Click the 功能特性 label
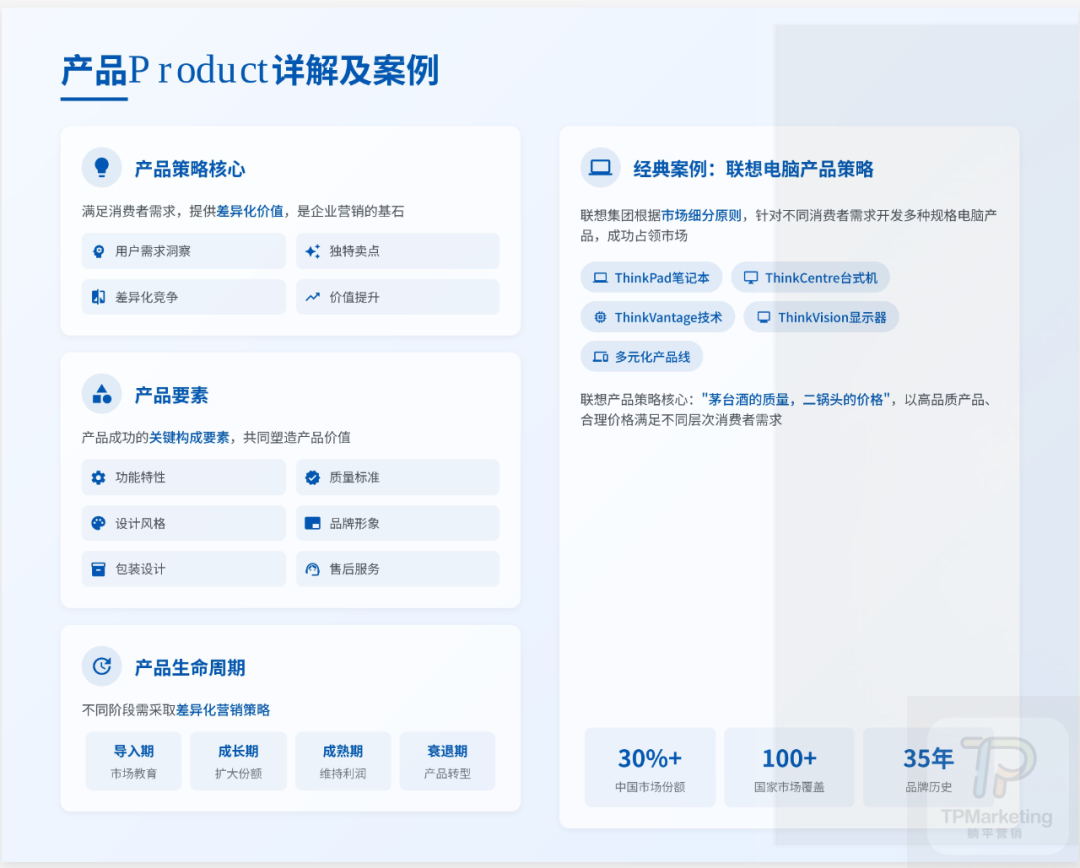Image resolution: width=1080 pixels, height=868 pixels. click(x=141, y=477)
